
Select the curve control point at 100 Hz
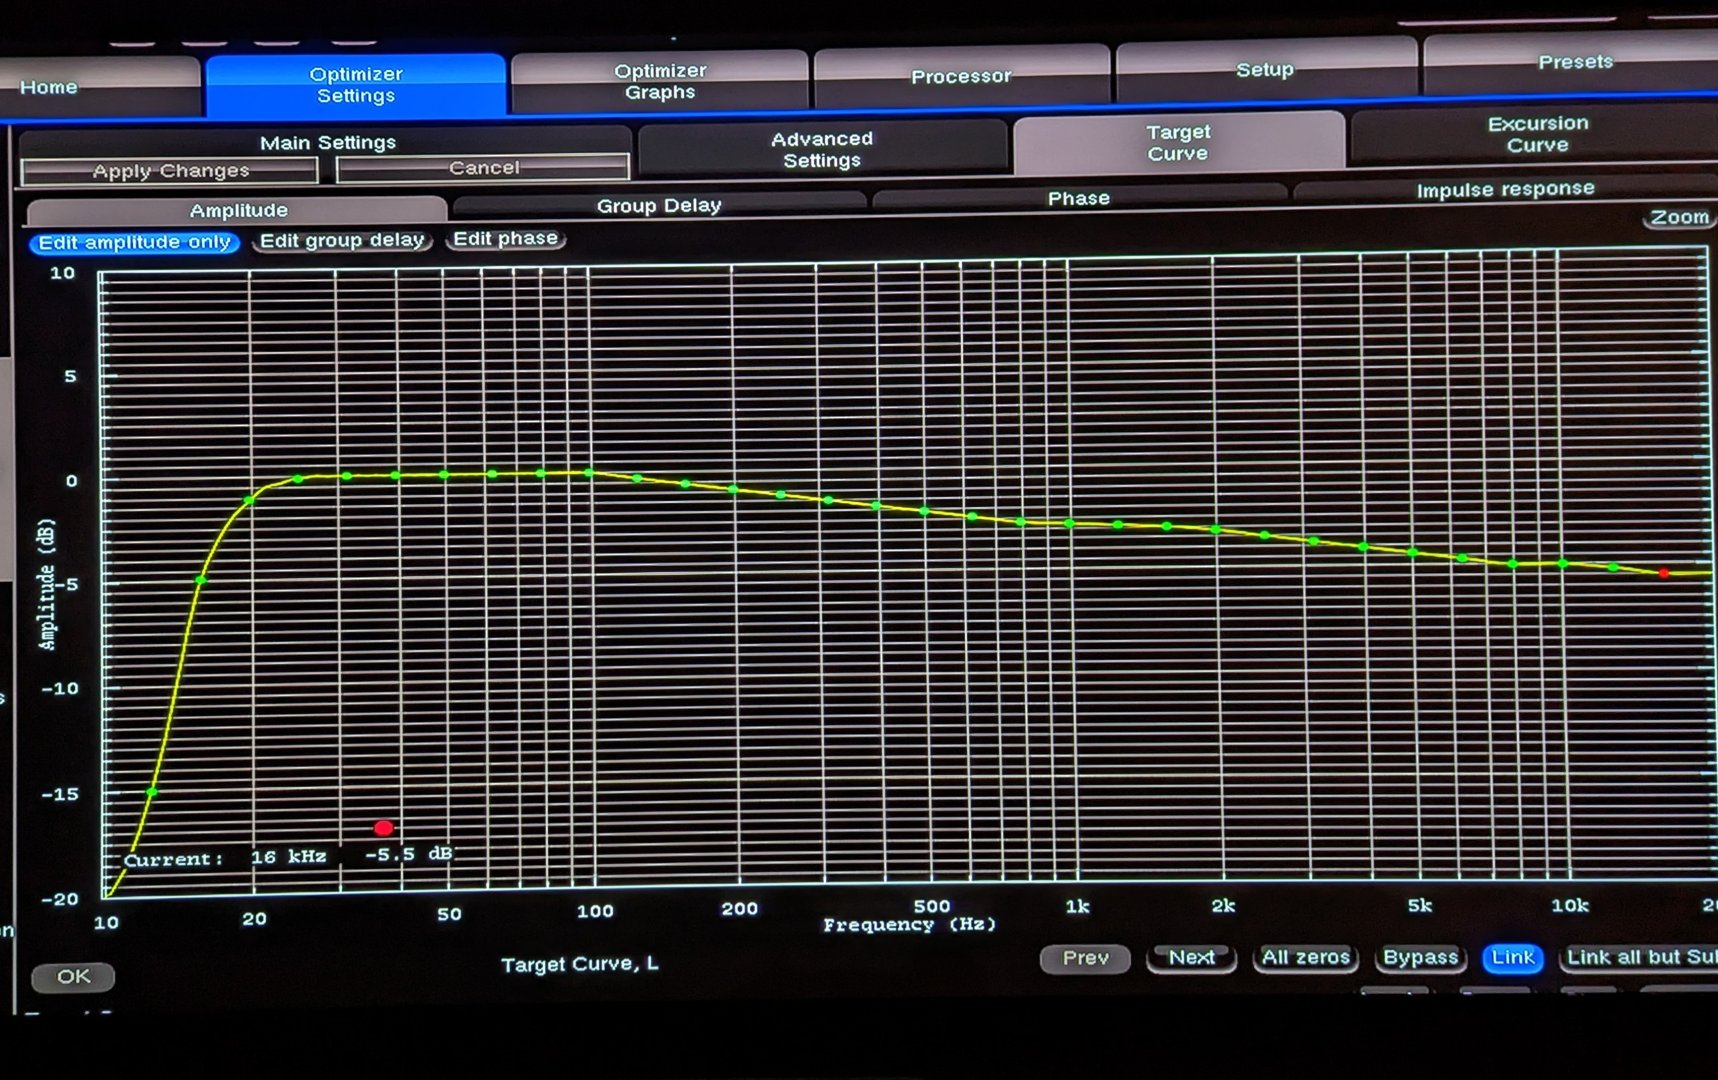pos(589,472)
